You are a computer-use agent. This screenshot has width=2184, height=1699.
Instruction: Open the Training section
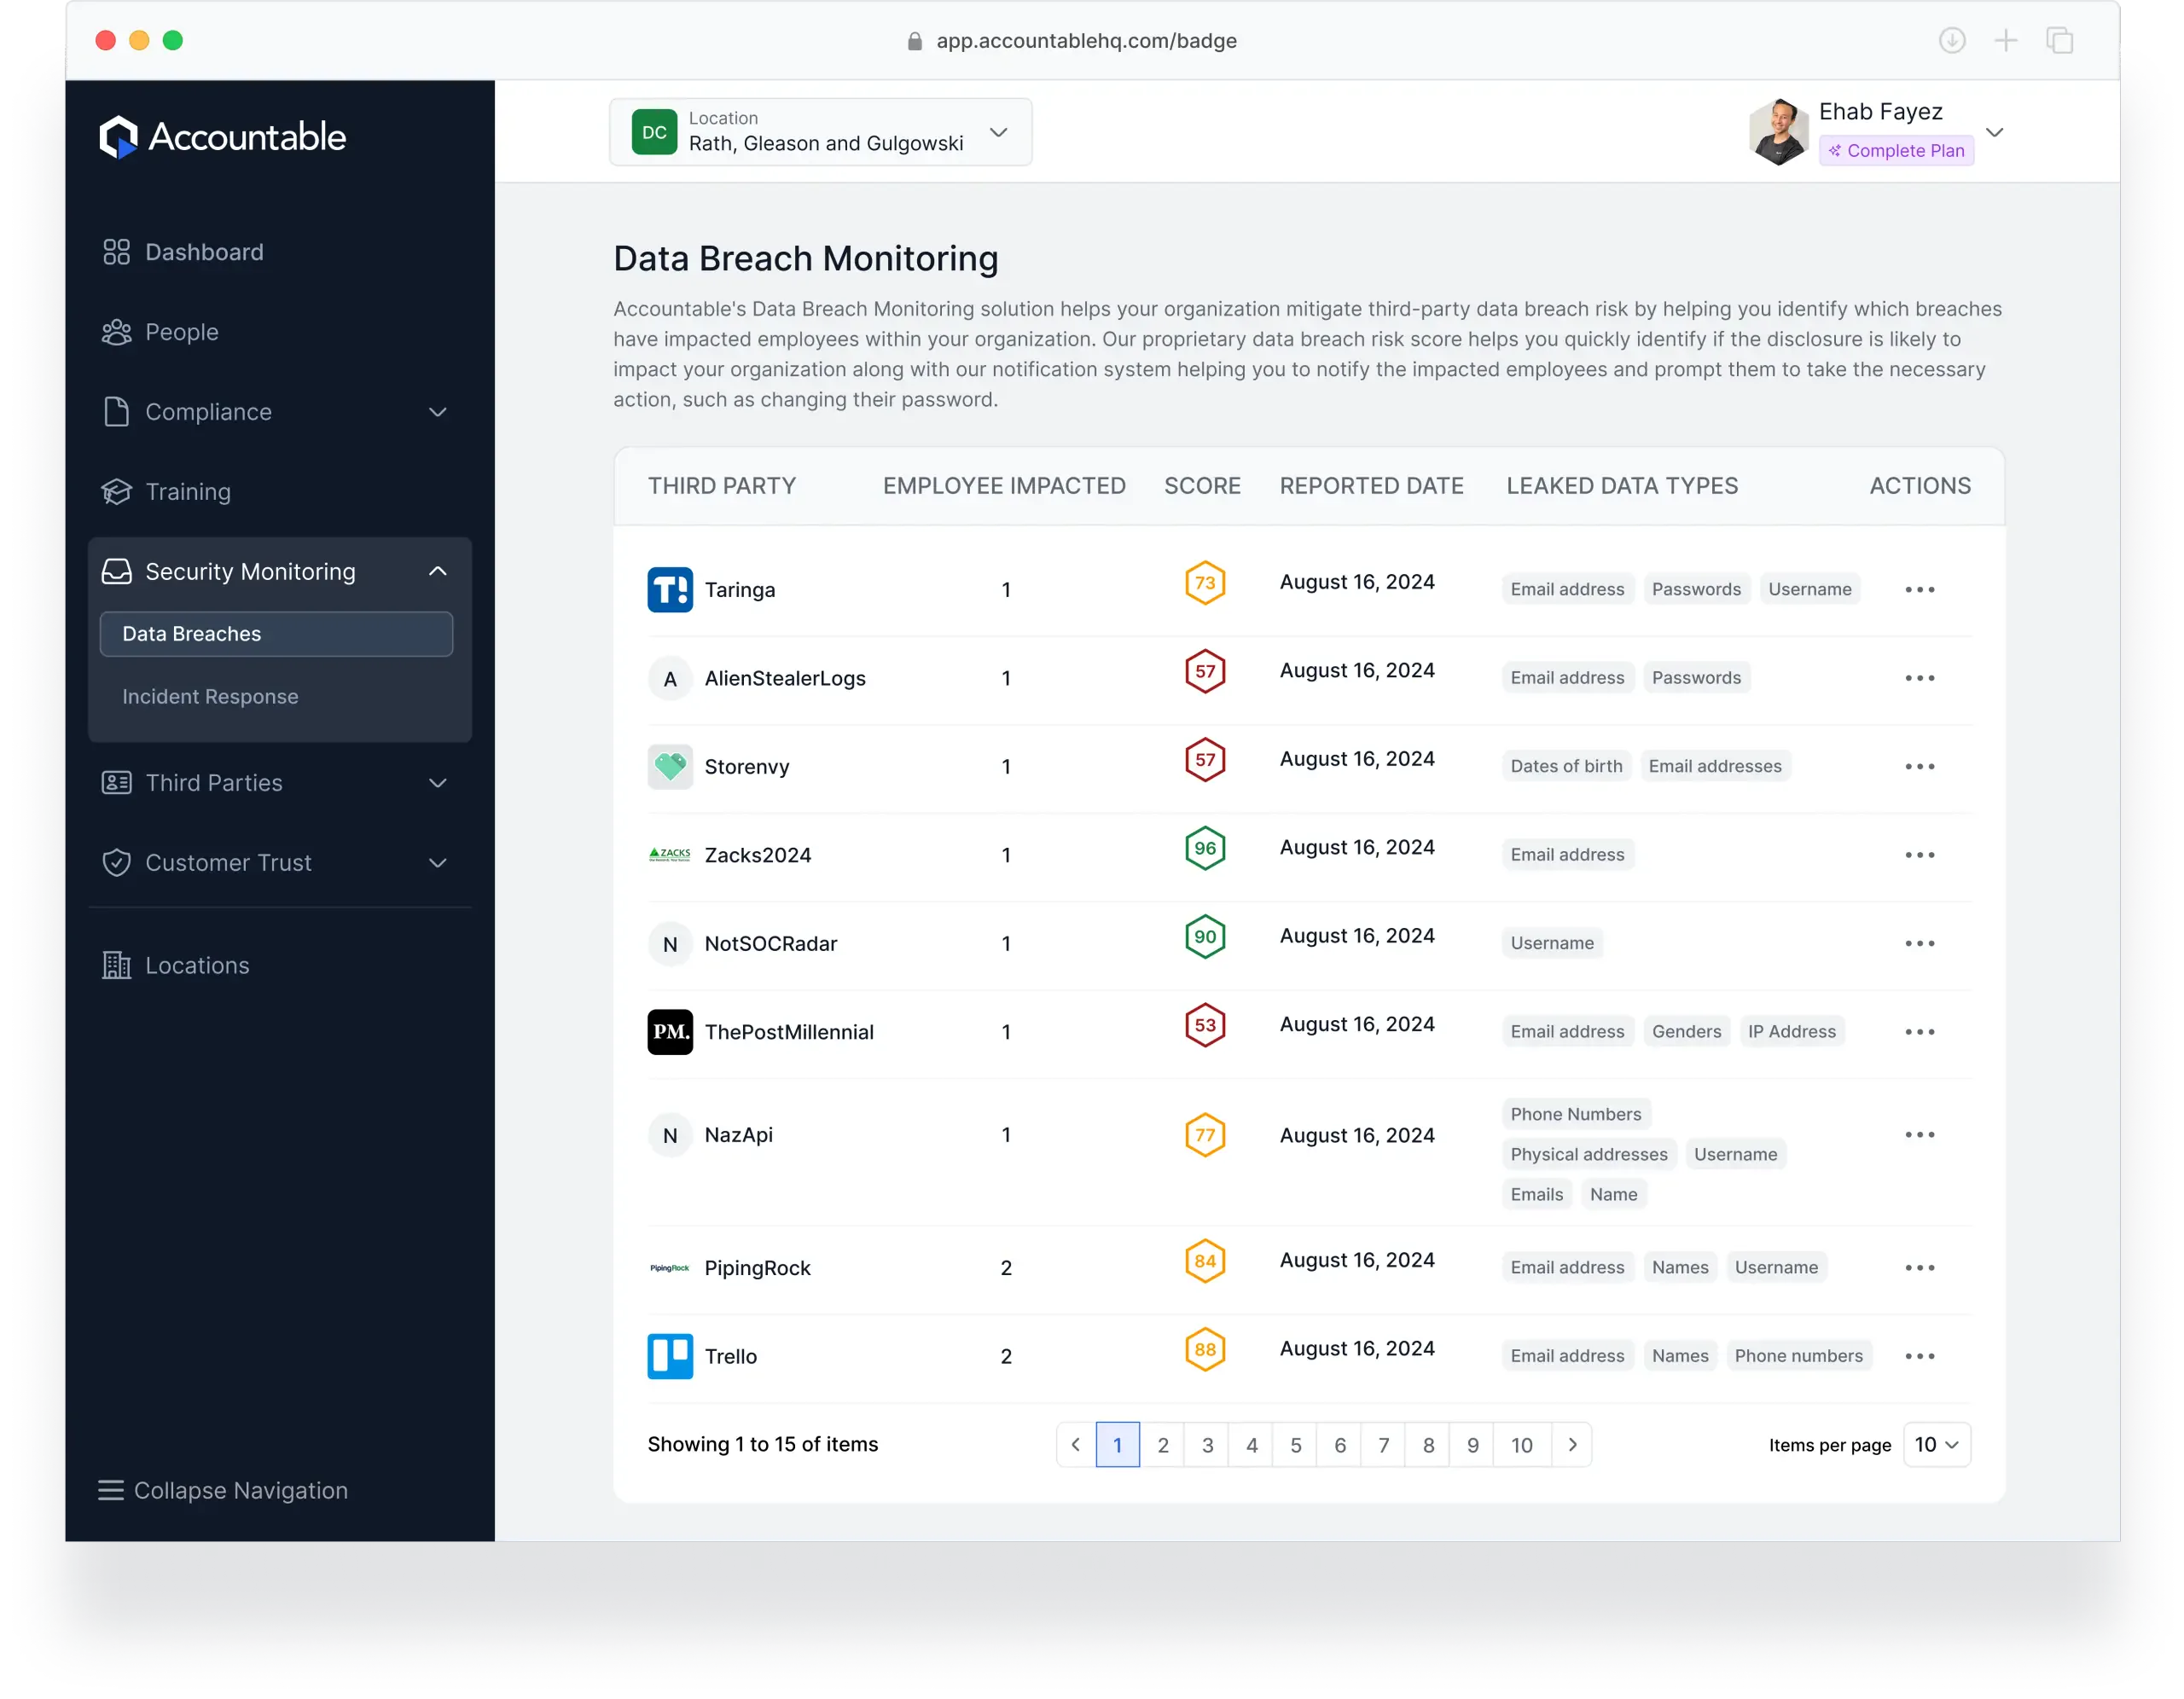click(188, 491)
